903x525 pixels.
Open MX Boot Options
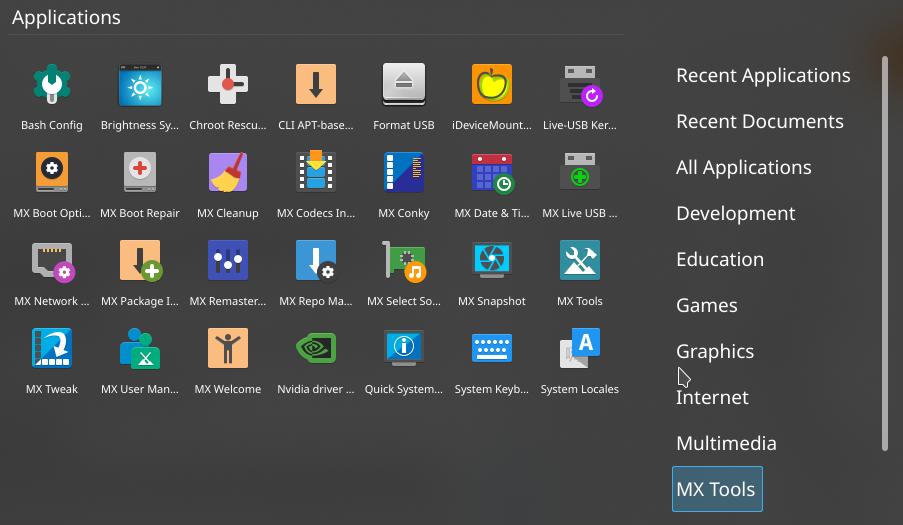(52, 172)
